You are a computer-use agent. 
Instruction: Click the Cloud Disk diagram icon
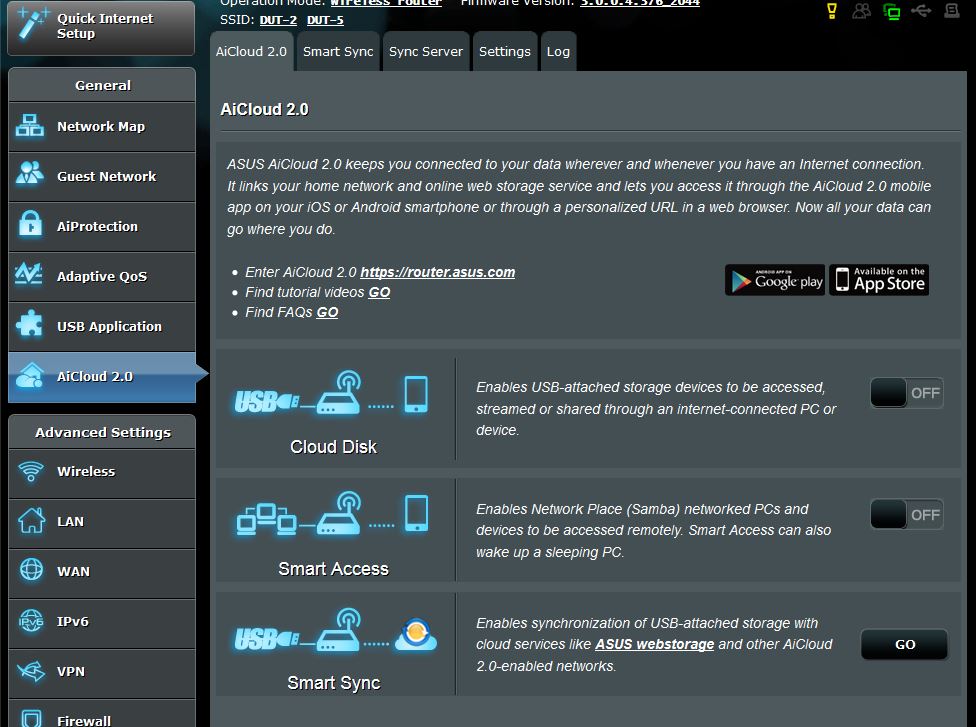[331, 393]
